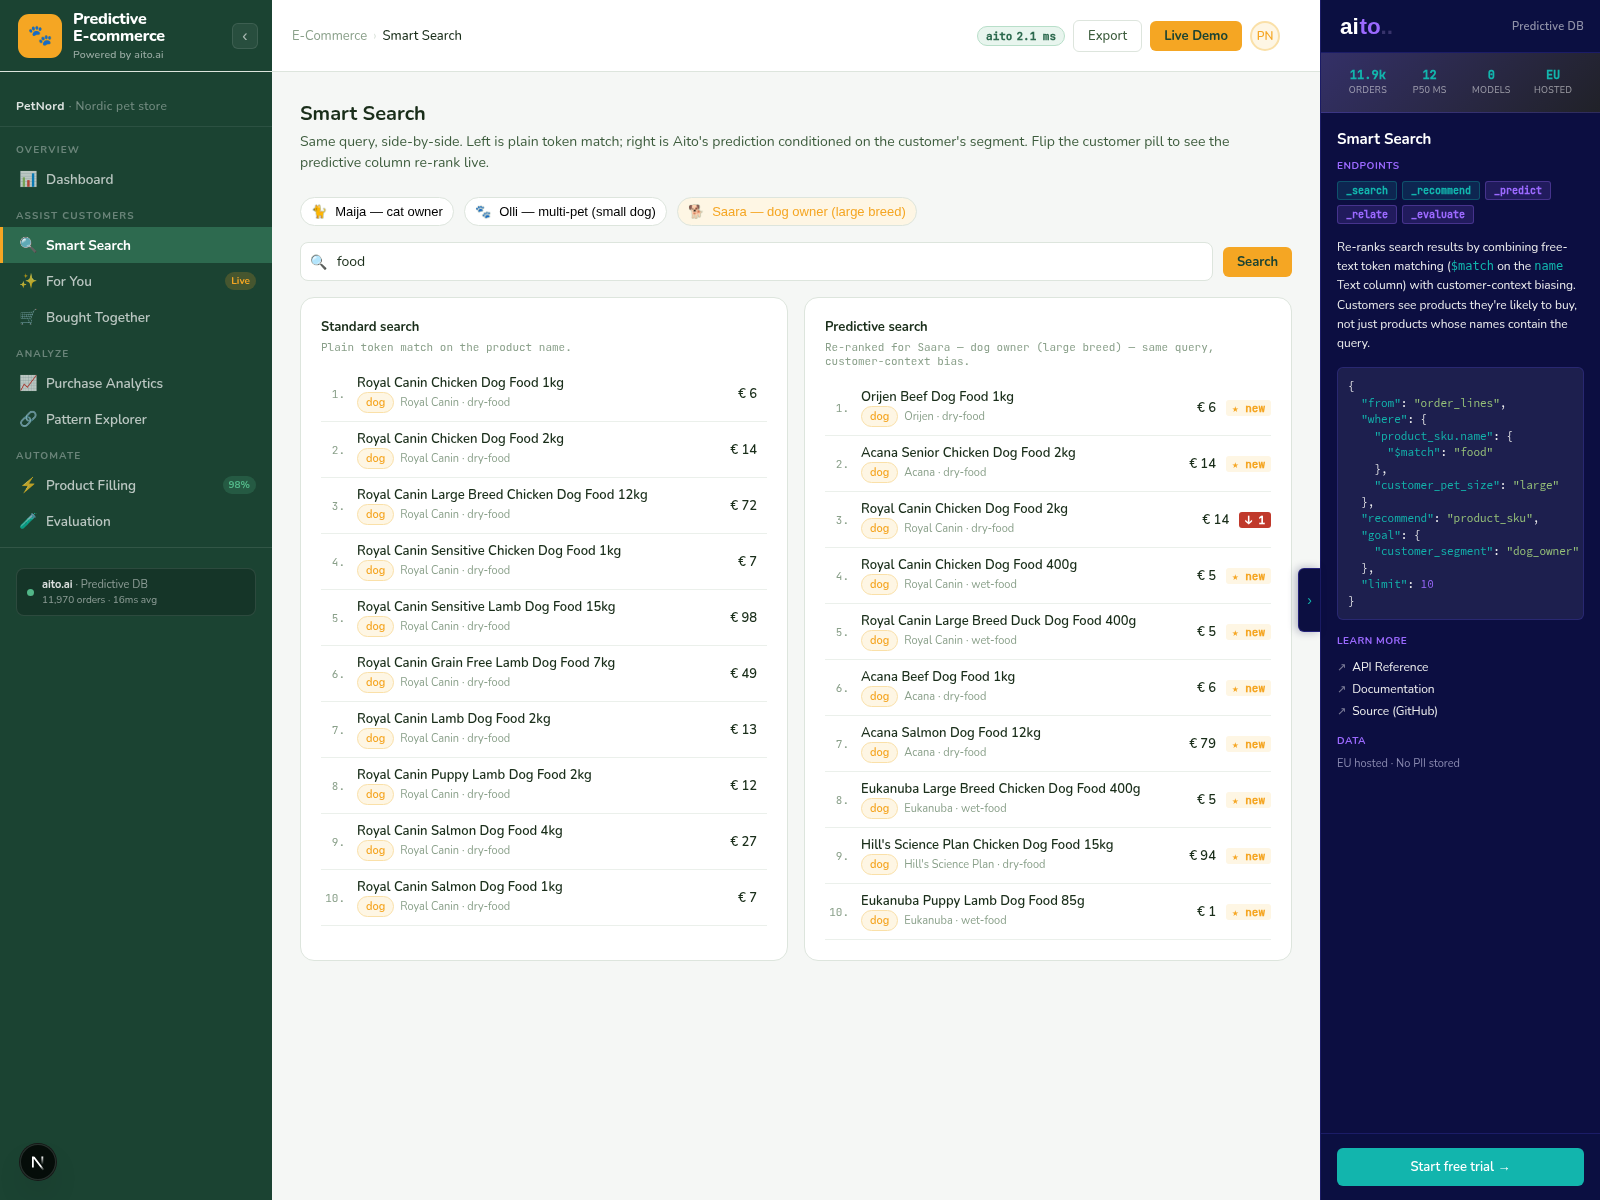Screen dimensions: 1600x1200
Task: Click the aito.ai Predictive DB status card
Action: (136, 592)
